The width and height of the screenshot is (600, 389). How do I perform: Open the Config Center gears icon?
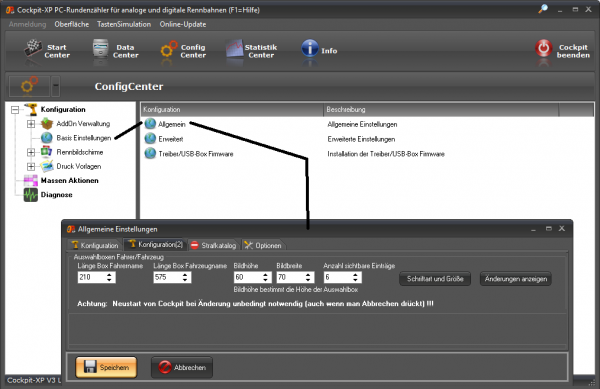point(169,50)
